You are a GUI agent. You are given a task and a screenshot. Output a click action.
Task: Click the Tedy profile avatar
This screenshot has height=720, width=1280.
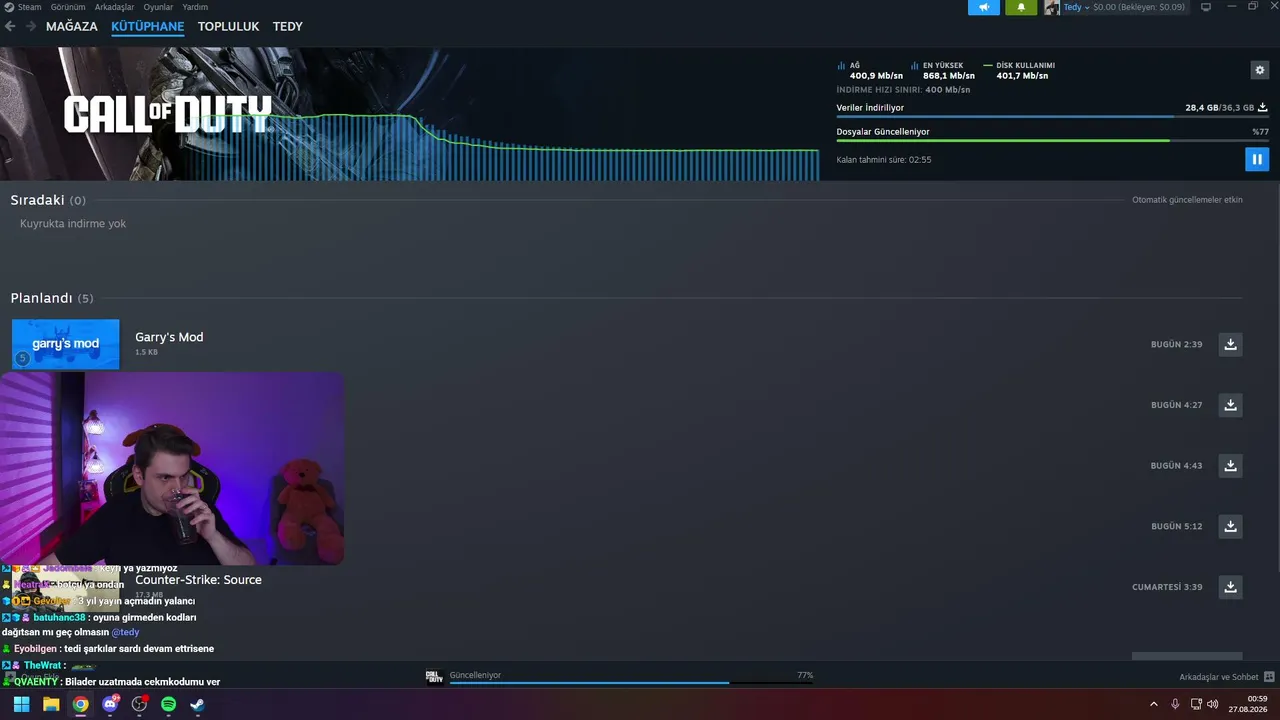pyautogui.click(x=1052, y=8)
